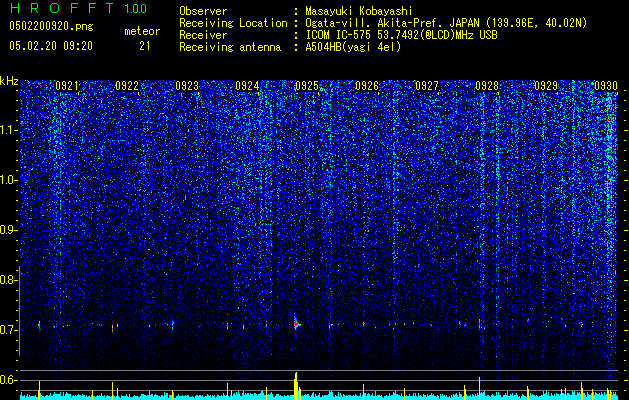Click the 0930 time marker
629x400 pixels.
pyautogui.click(x=606, y=86)
